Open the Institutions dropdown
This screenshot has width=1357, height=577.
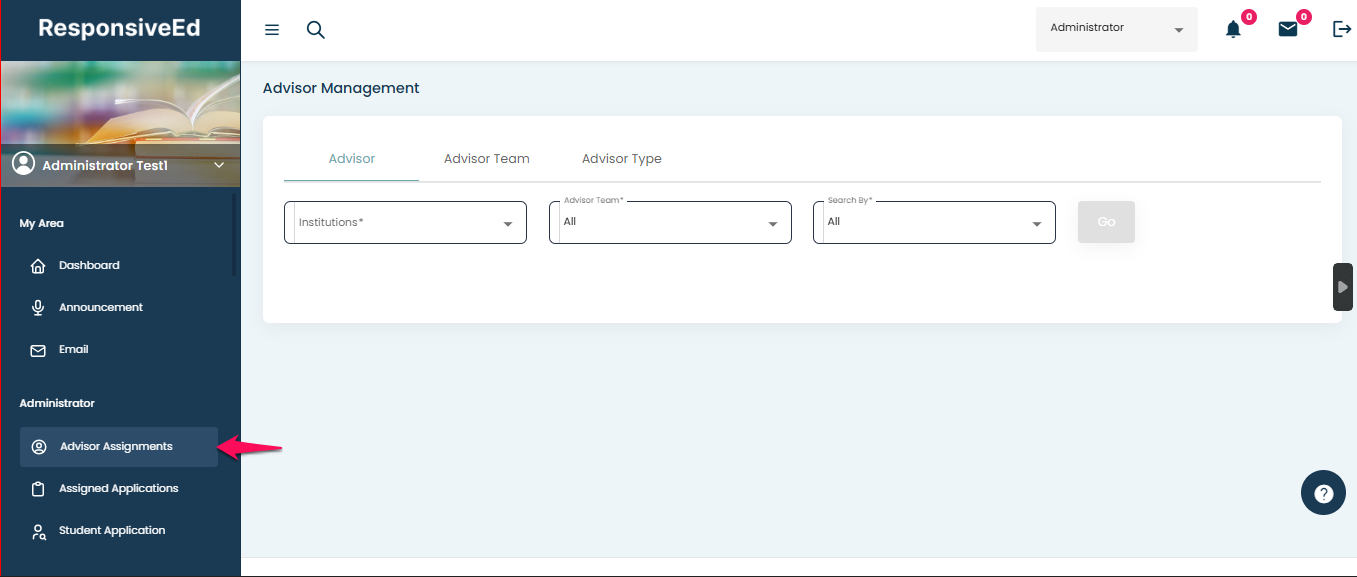pos(405,223)
